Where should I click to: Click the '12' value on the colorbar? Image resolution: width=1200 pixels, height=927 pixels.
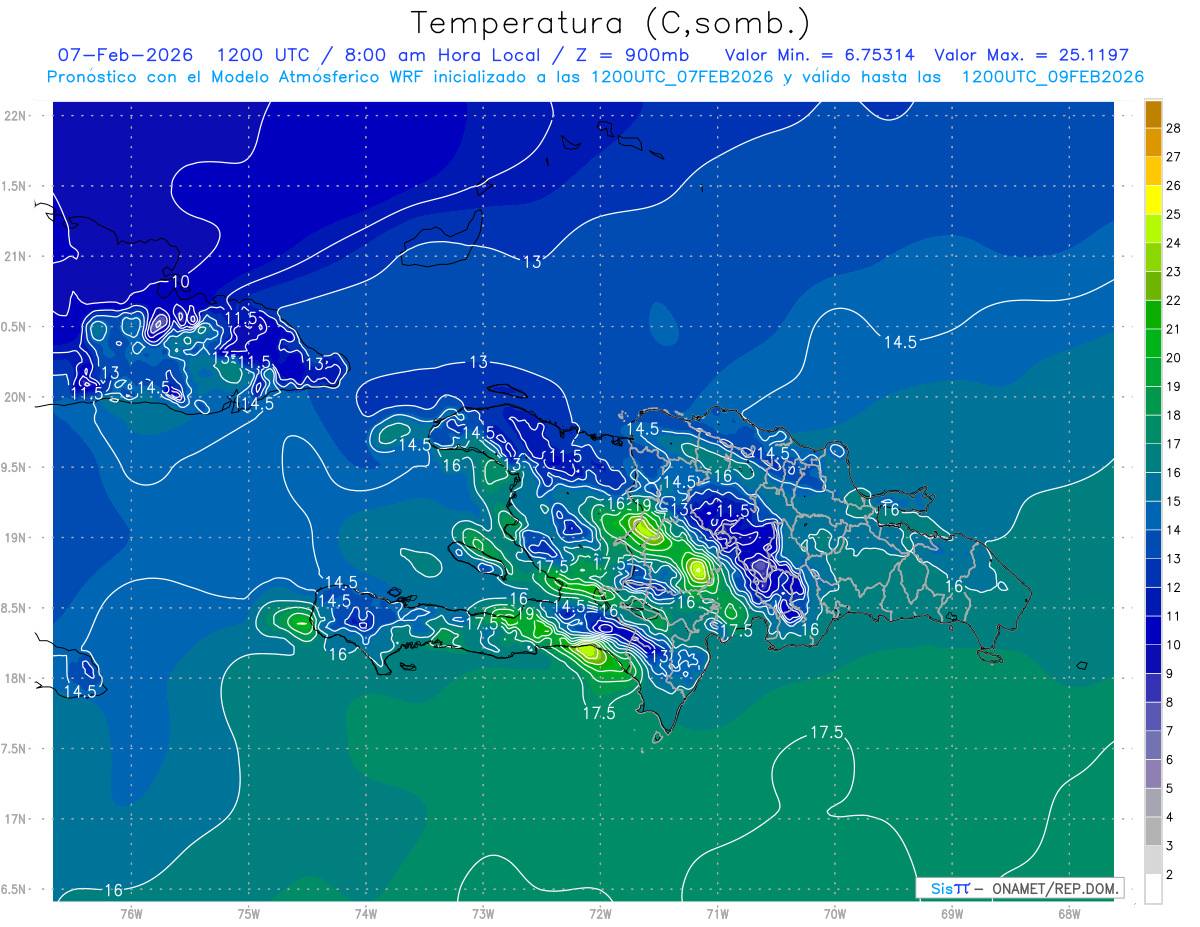pos(1174,587)
